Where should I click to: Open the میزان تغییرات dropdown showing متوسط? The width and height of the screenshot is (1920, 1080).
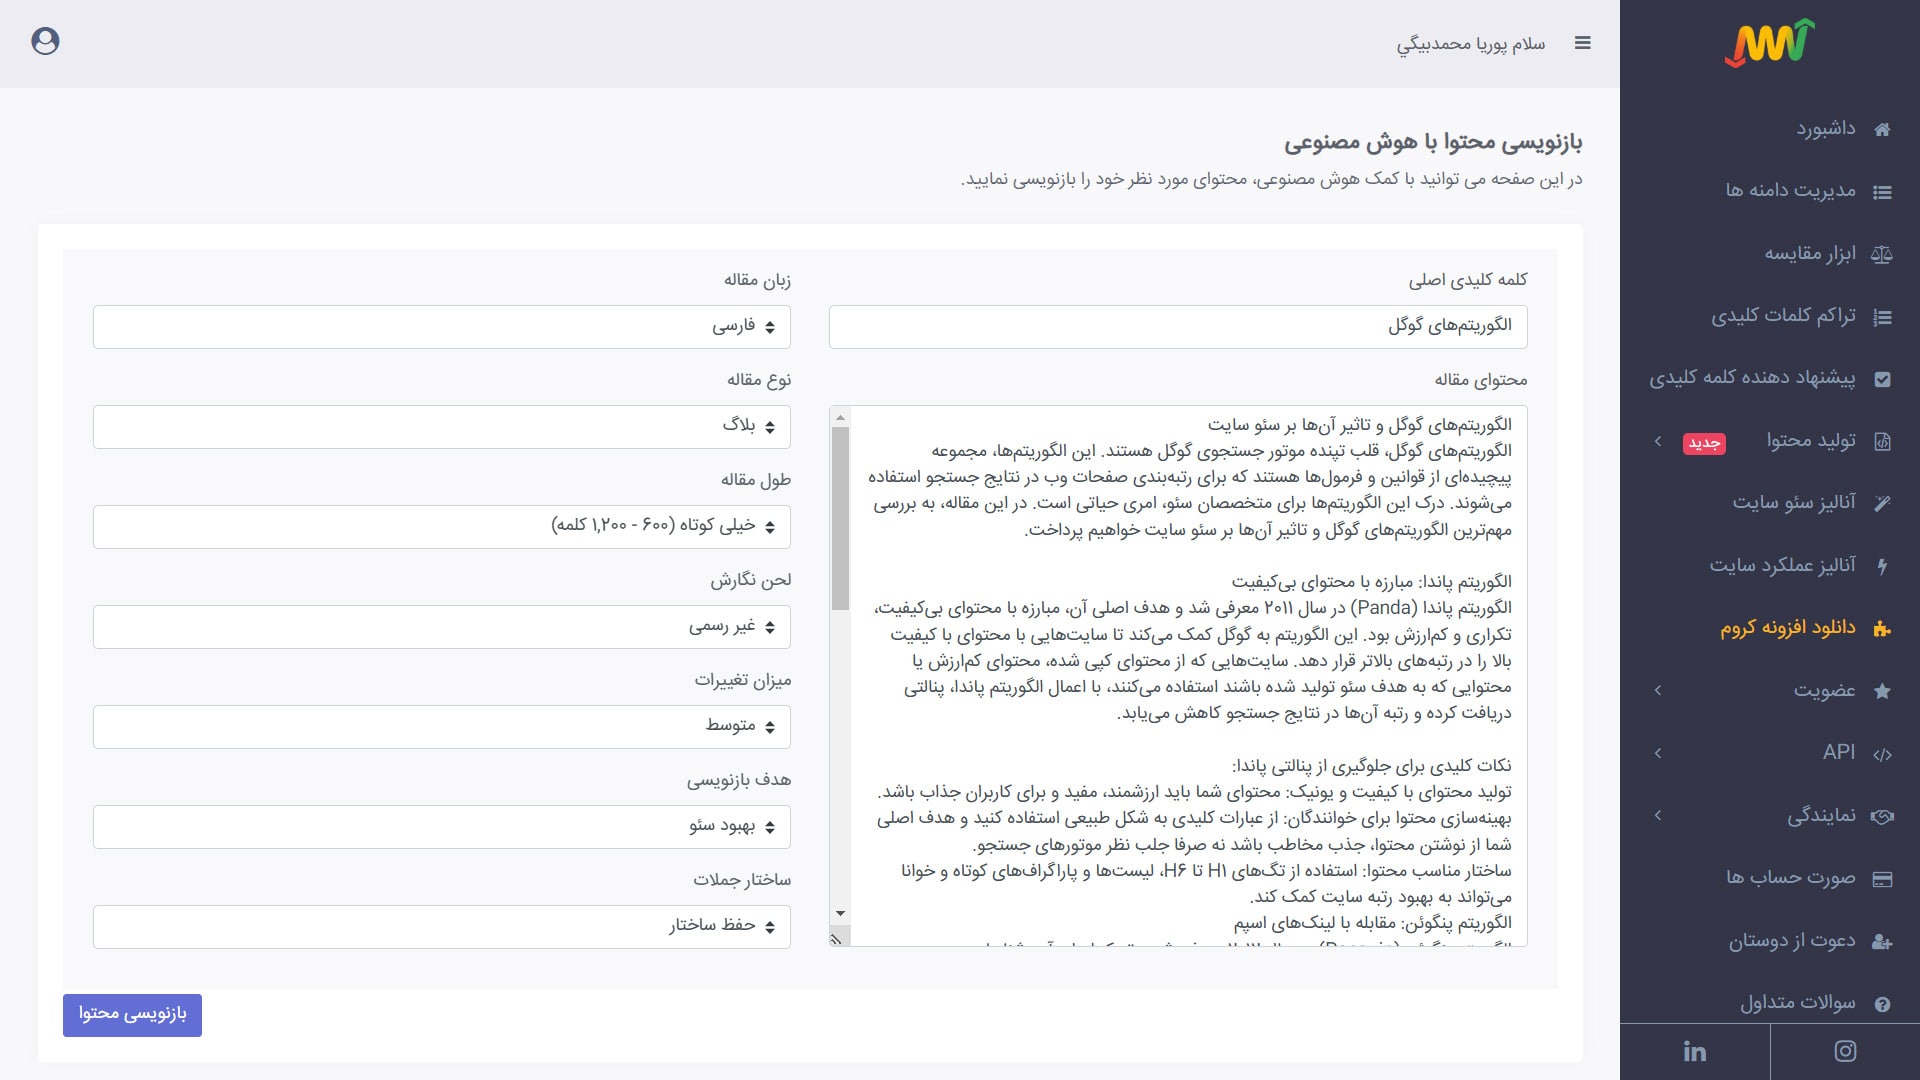(x=442, y=727)
